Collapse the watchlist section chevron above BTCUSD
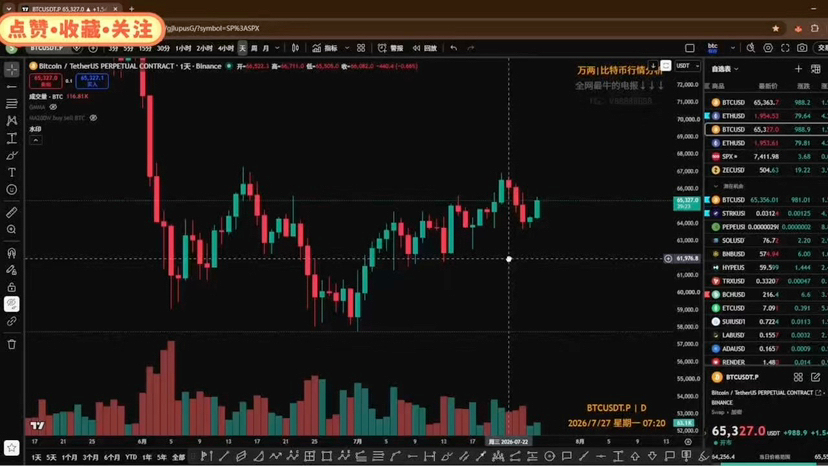Image resolution: width=828 pixels, height=466 pixels. click(716, 187)
